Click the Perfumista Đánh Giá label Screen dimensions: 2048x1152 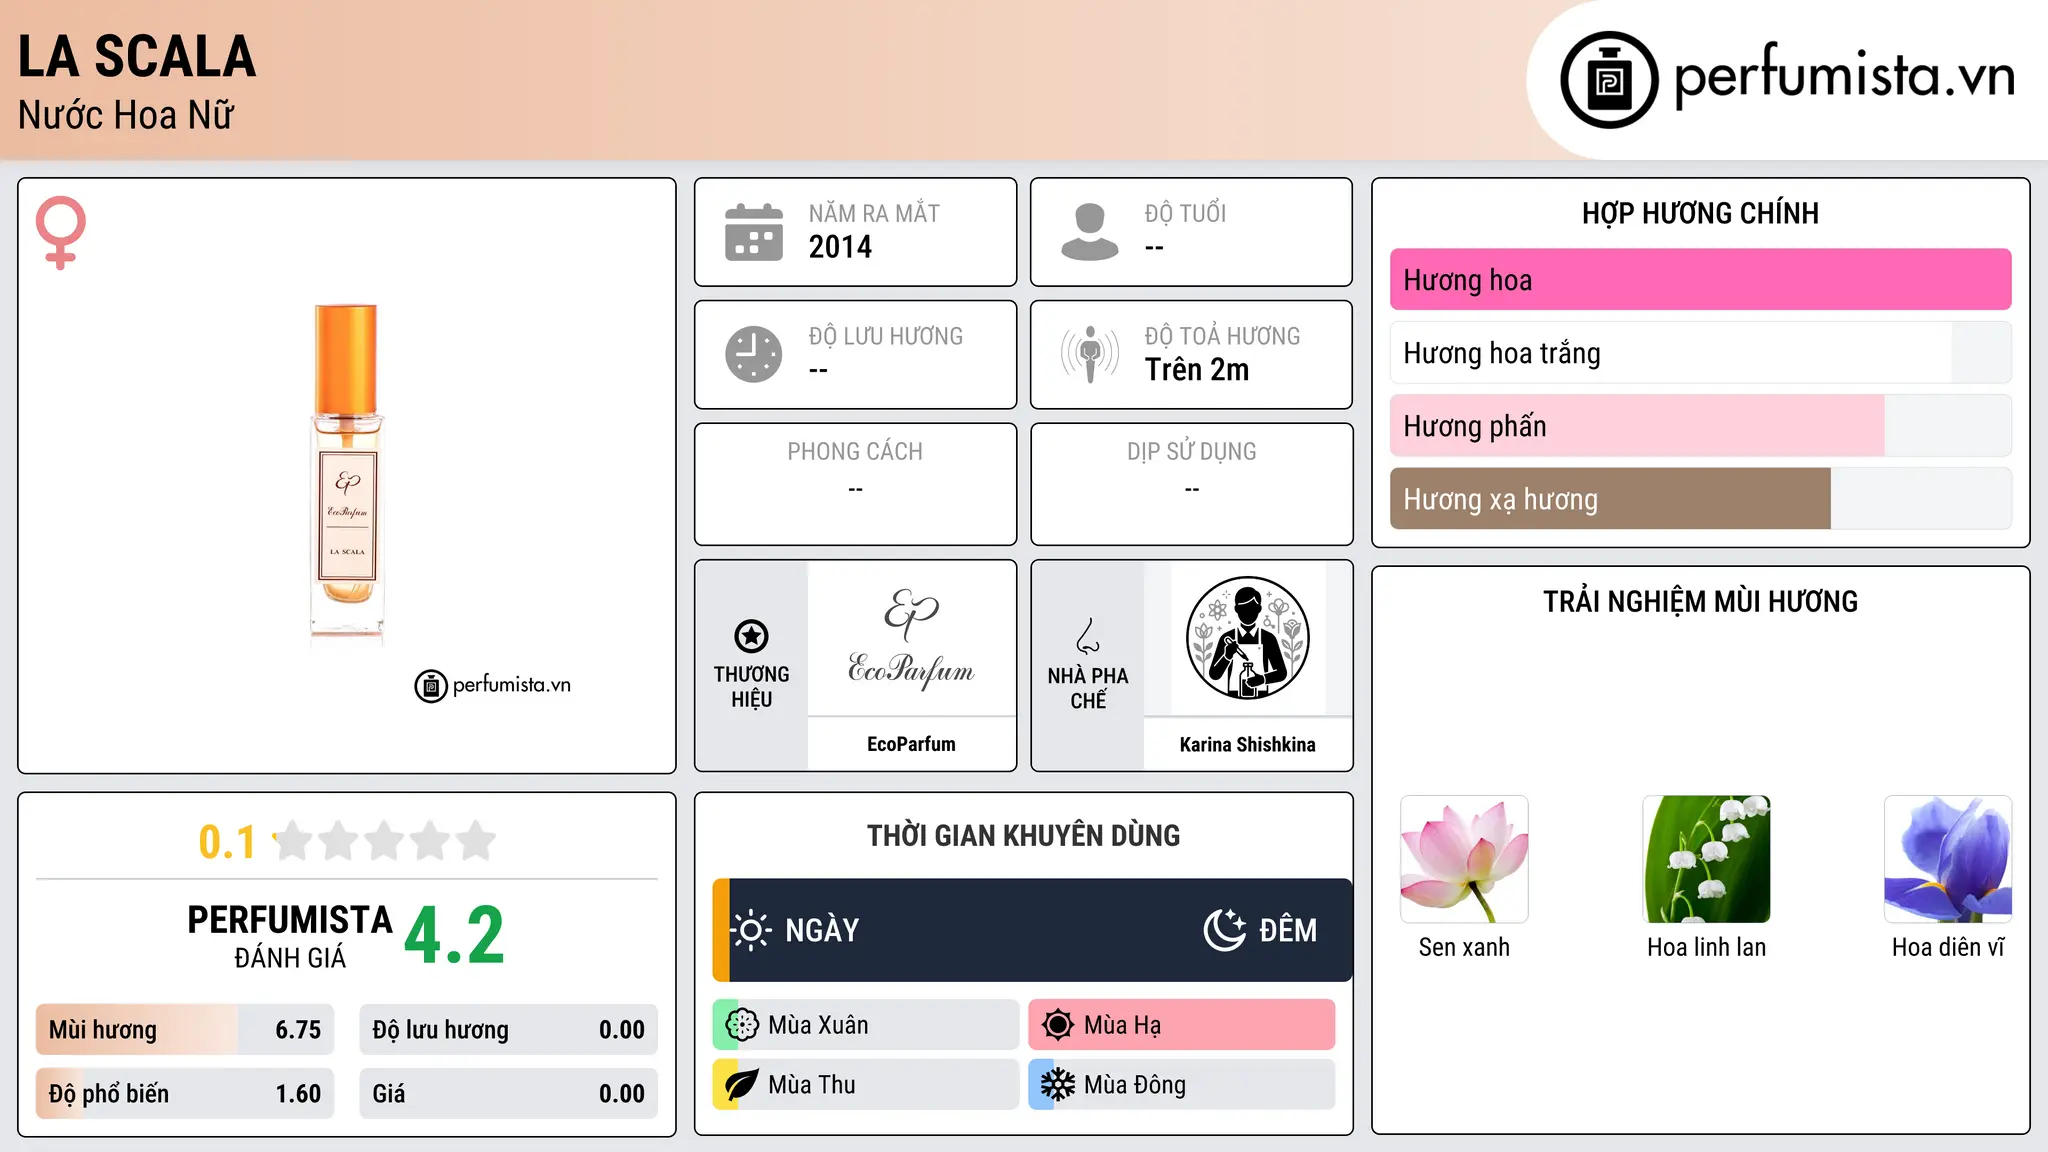pos(290,937)
